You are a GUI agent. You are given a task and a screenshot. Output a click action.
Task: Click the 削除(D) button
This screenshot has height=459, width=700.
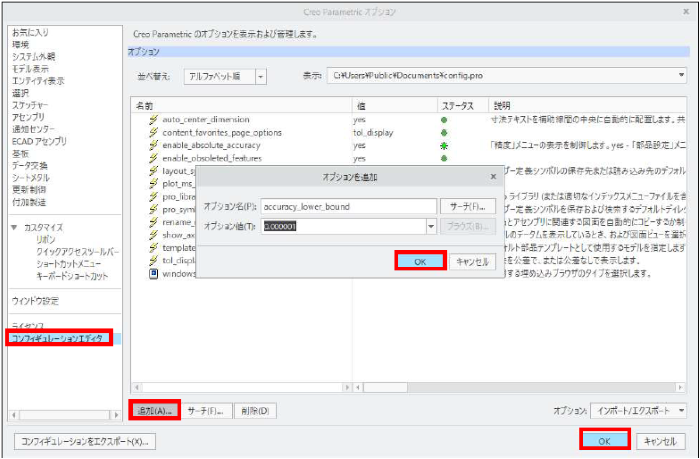coord(255,411)
